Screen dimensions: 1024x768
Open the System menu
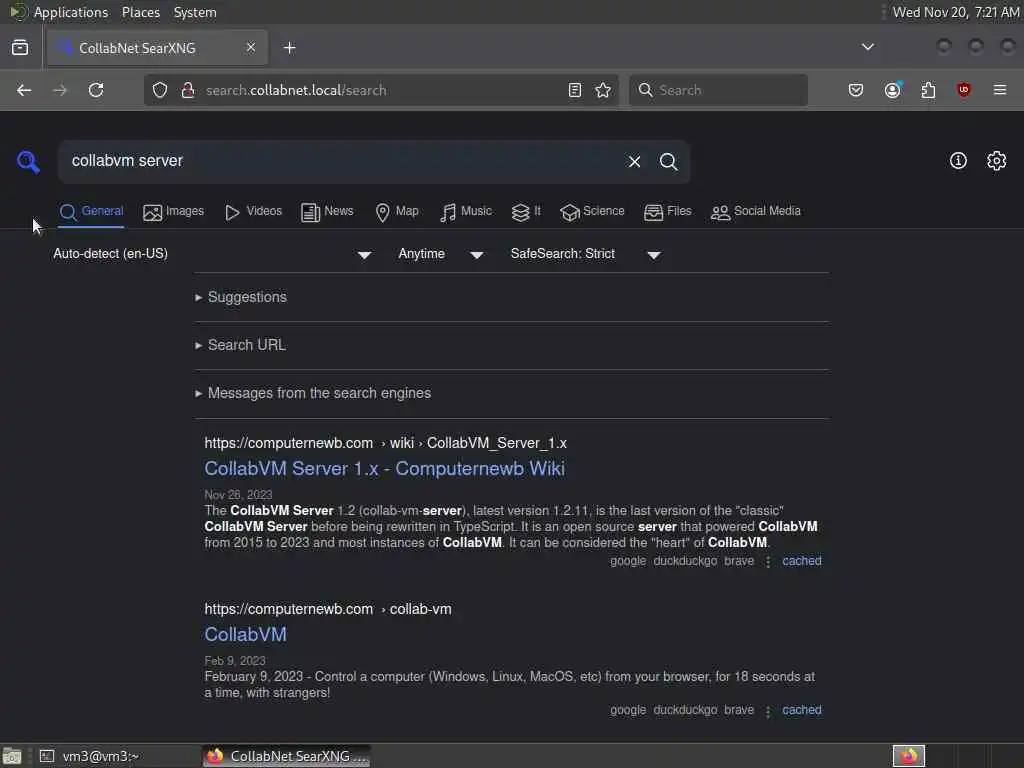pyautogui.click(x=195, y=12)
